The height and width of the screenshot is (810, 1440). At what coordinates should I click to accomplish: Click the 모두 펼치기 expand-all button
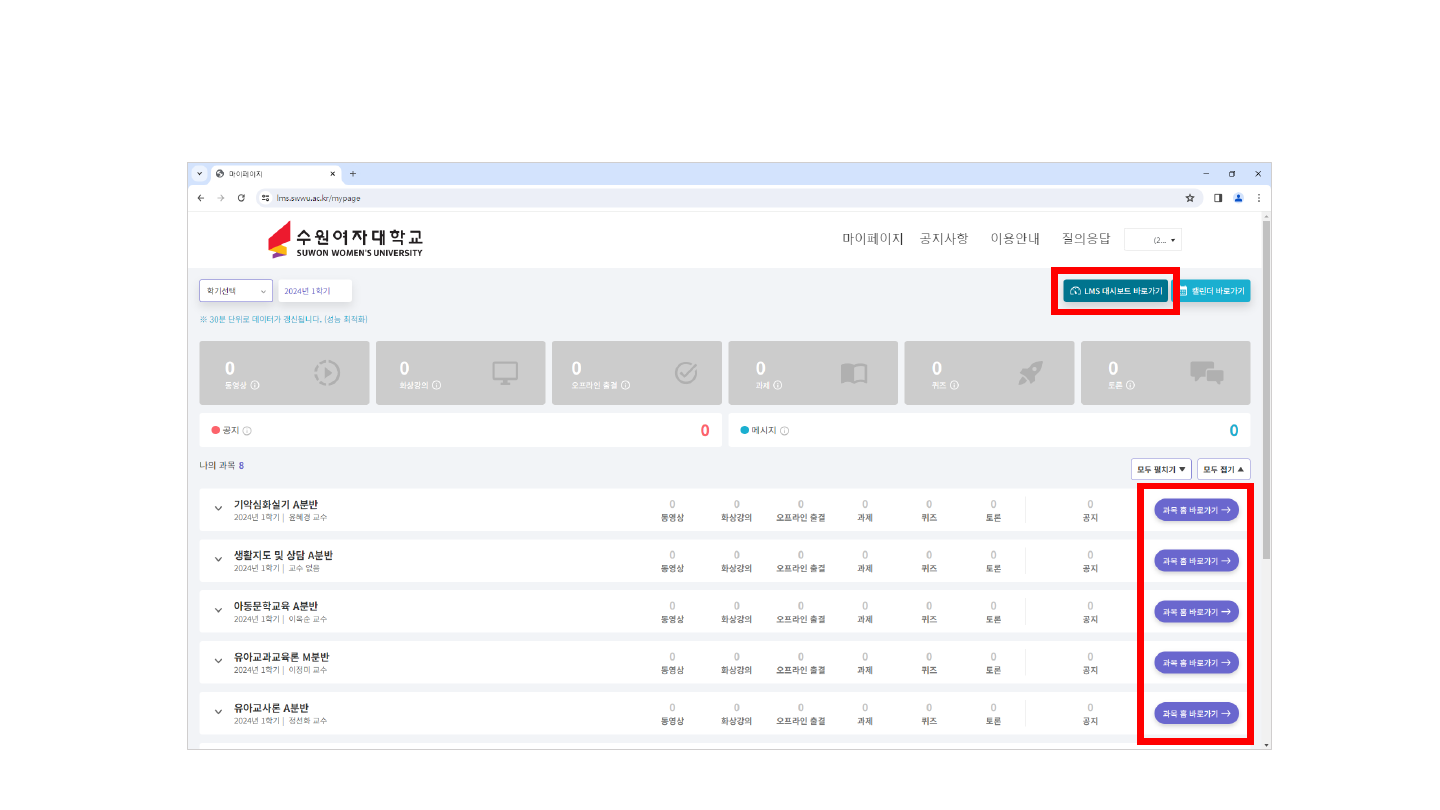click(x=1161, y=469)
